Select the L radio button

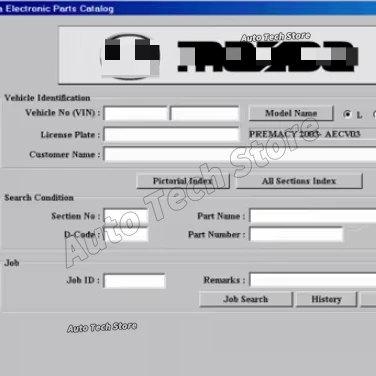(347, 114)
